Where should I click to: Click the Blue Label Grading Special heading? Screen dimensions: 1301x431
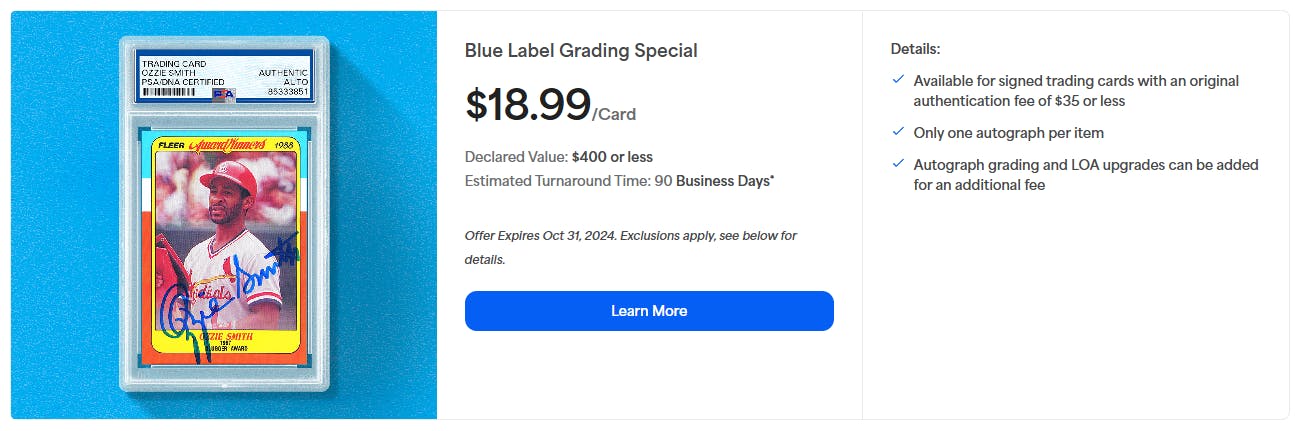(581, 50)
